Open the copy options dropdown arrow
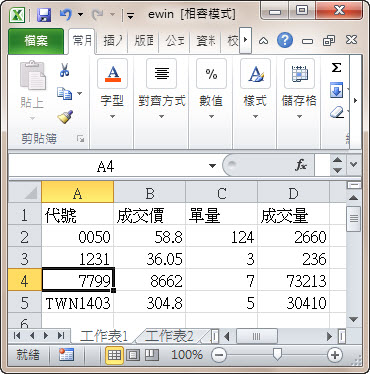The width and height of the screenshot is (370, 374). tap(79, 93)
